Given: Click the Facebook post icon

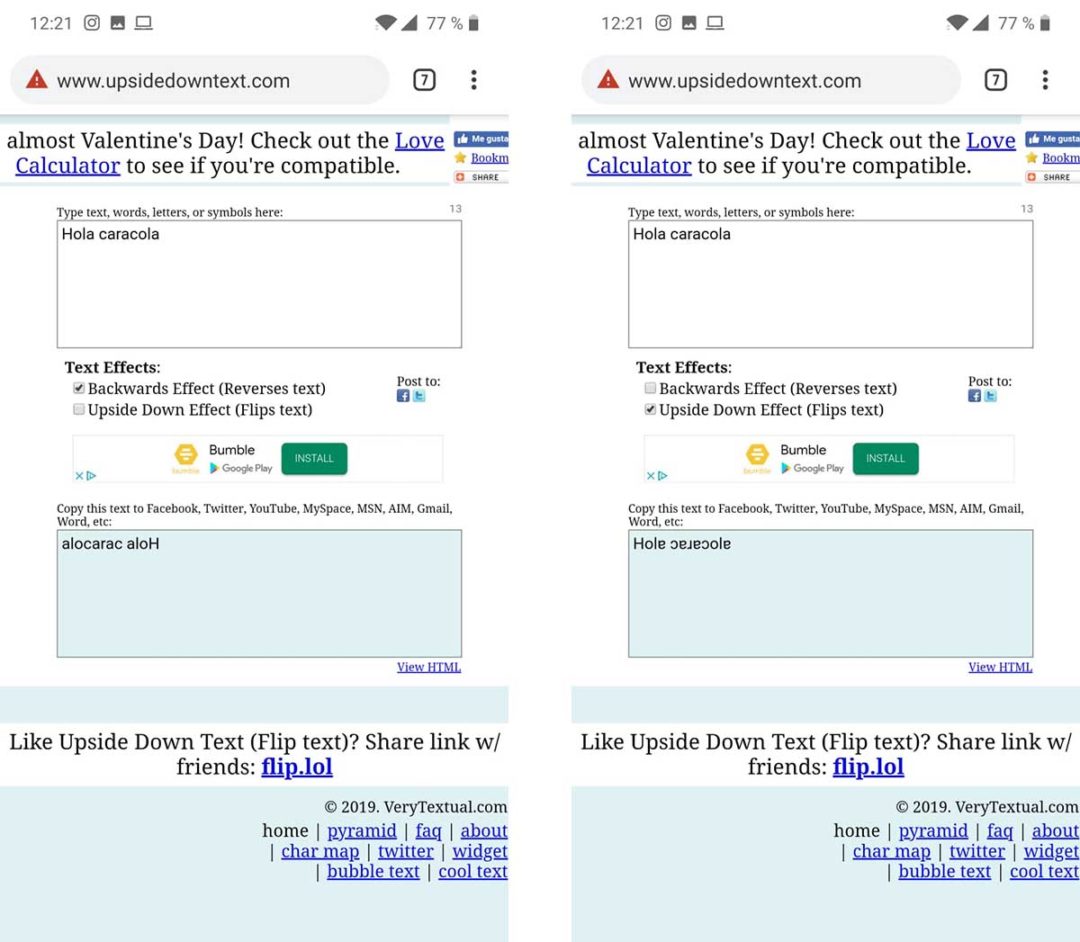Looking at the screenshot, I should tap(402, 396).
